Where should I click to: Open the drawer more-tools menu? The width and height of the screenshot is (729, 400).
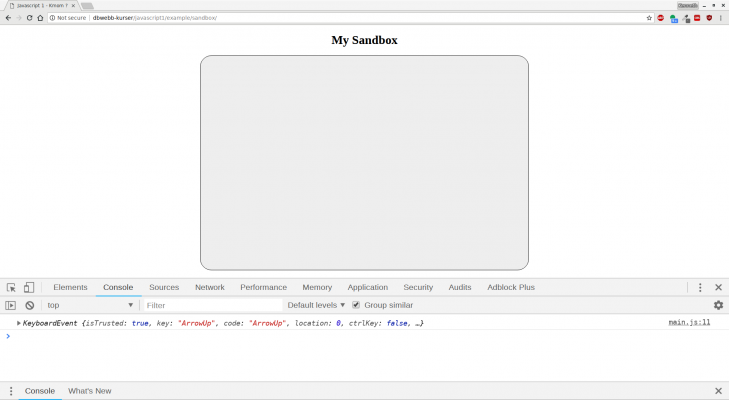(11, 391)
